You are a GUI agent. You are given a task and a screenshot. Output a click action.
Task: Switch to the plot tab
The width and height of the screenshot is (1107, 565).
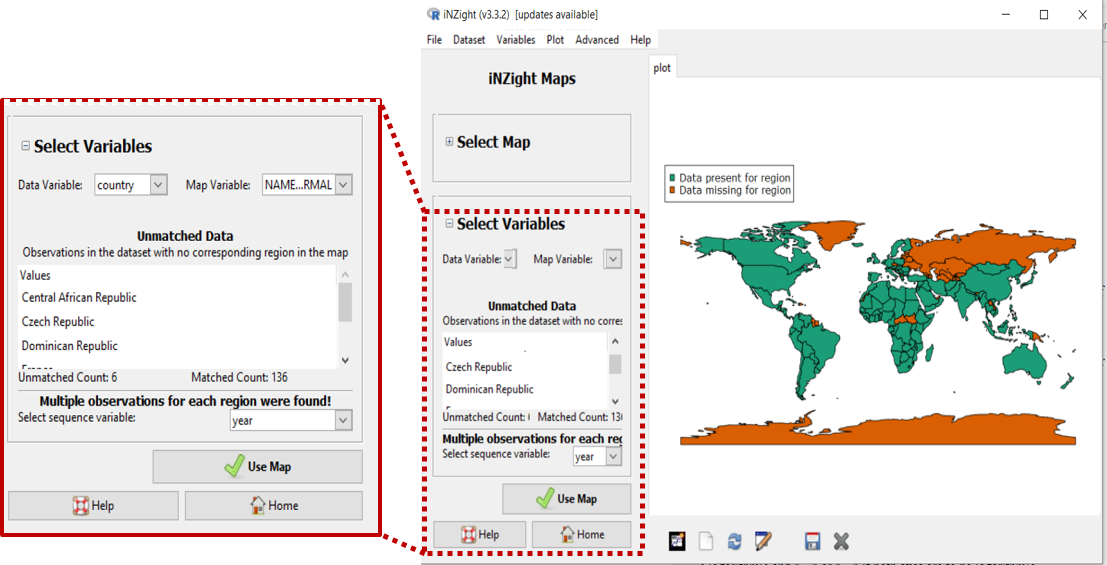[x=662, y=69]
